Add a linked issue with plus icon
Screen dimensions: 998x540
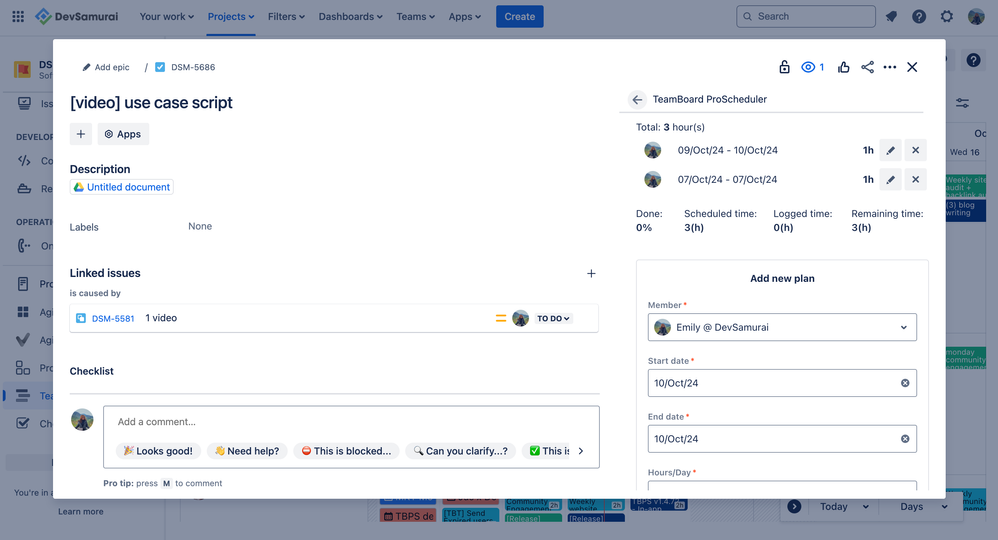[591, 273]
